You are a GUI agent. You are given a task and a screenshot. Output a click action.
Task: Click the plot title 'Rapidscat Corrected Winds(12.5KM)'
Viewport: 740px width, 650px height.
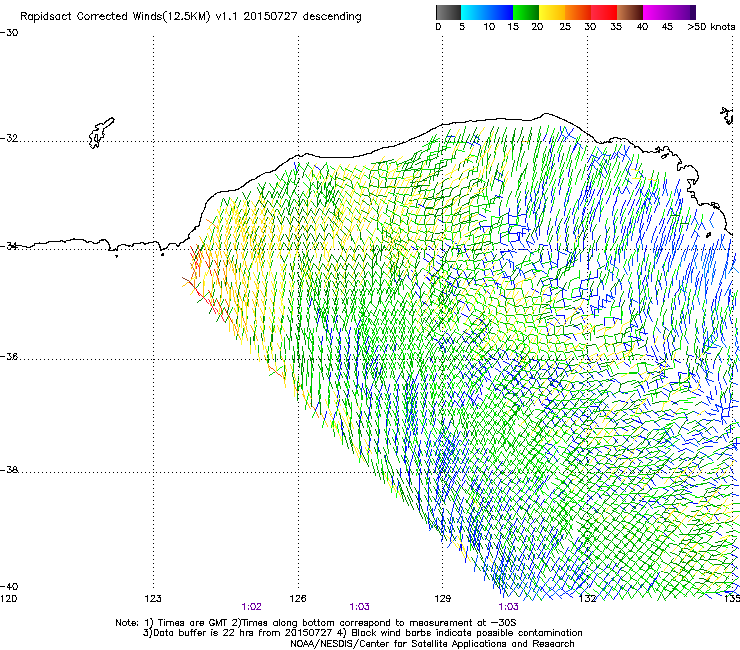click(115, 17)
